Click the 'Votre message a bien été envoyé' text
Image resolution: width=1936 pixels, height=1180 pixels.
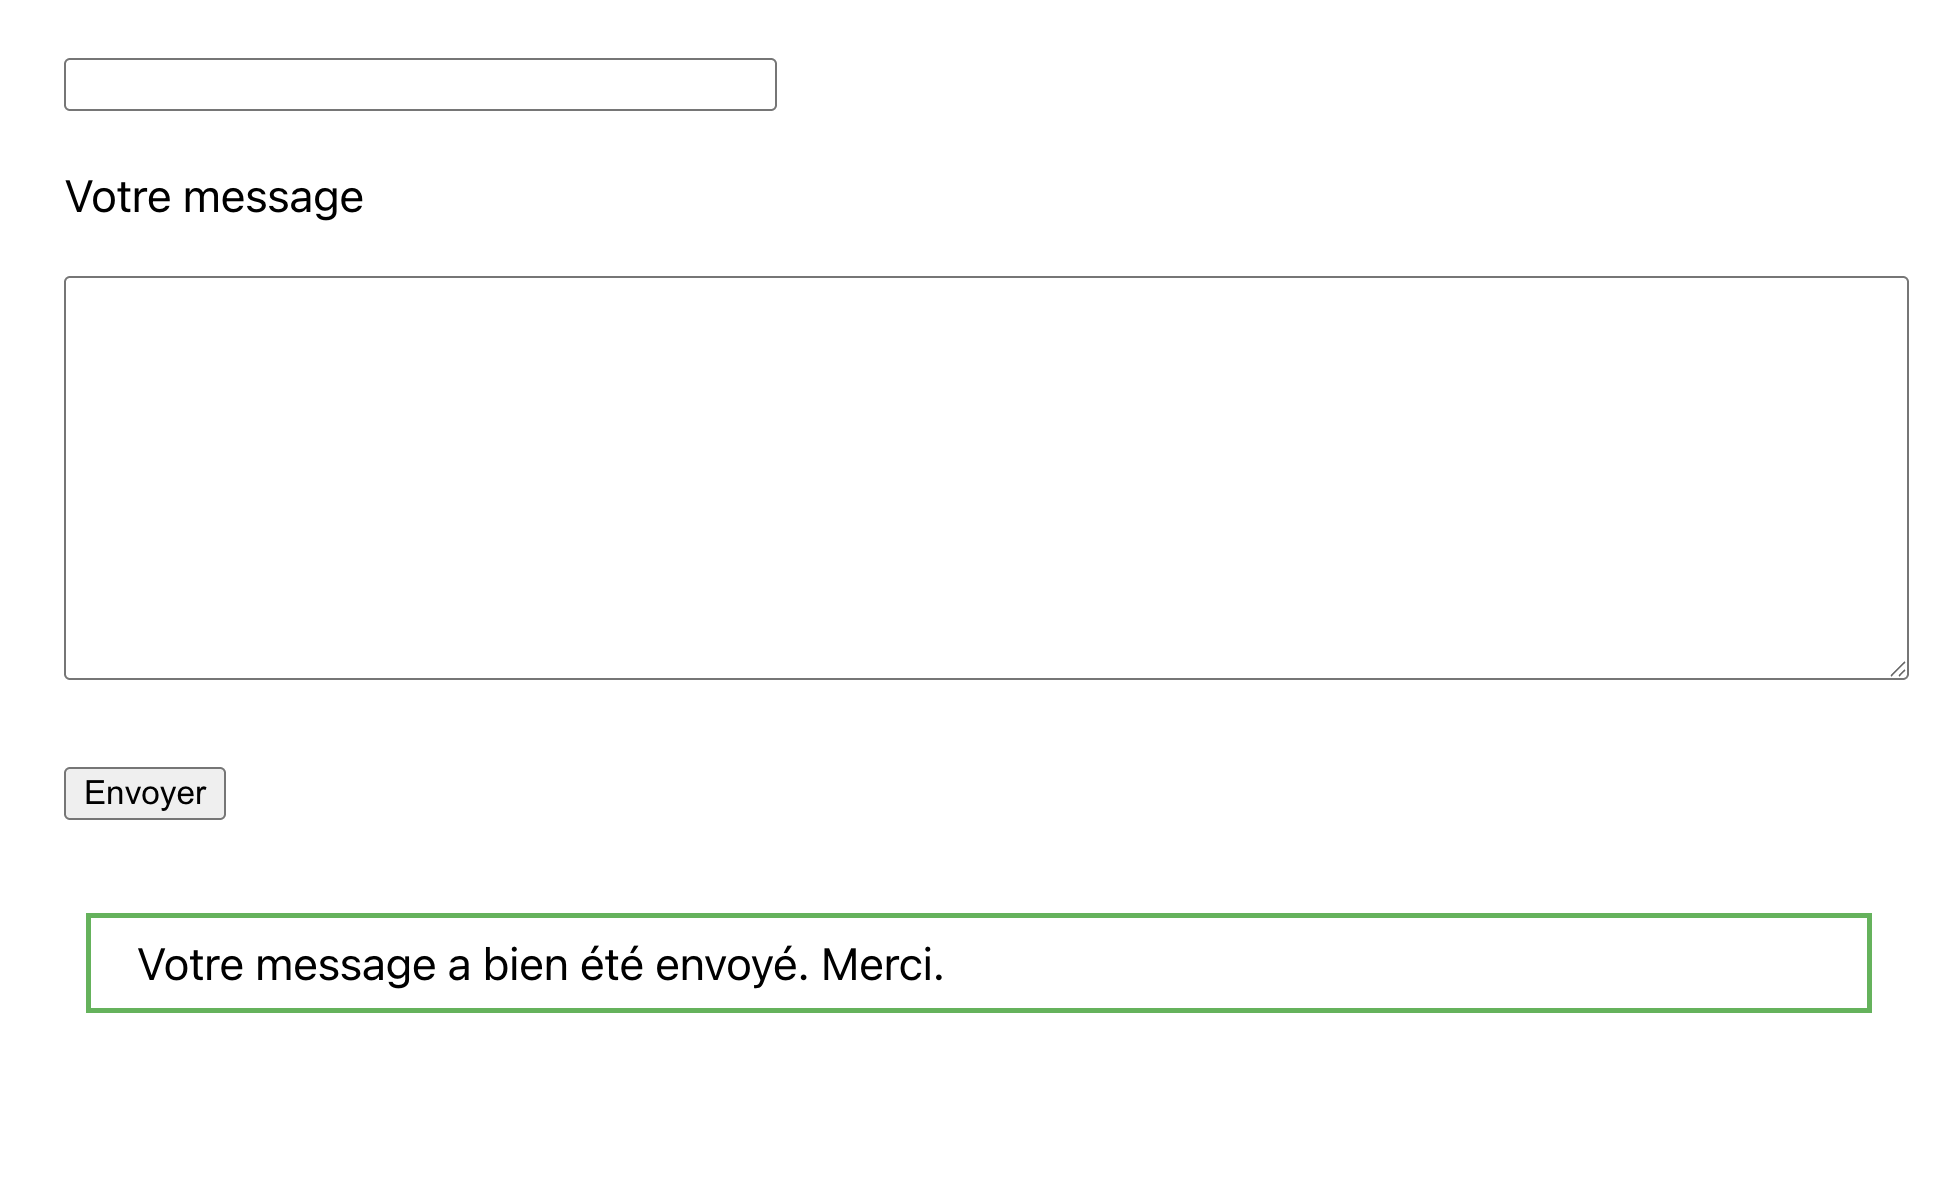pyautogui.click(x=472, y=965)
